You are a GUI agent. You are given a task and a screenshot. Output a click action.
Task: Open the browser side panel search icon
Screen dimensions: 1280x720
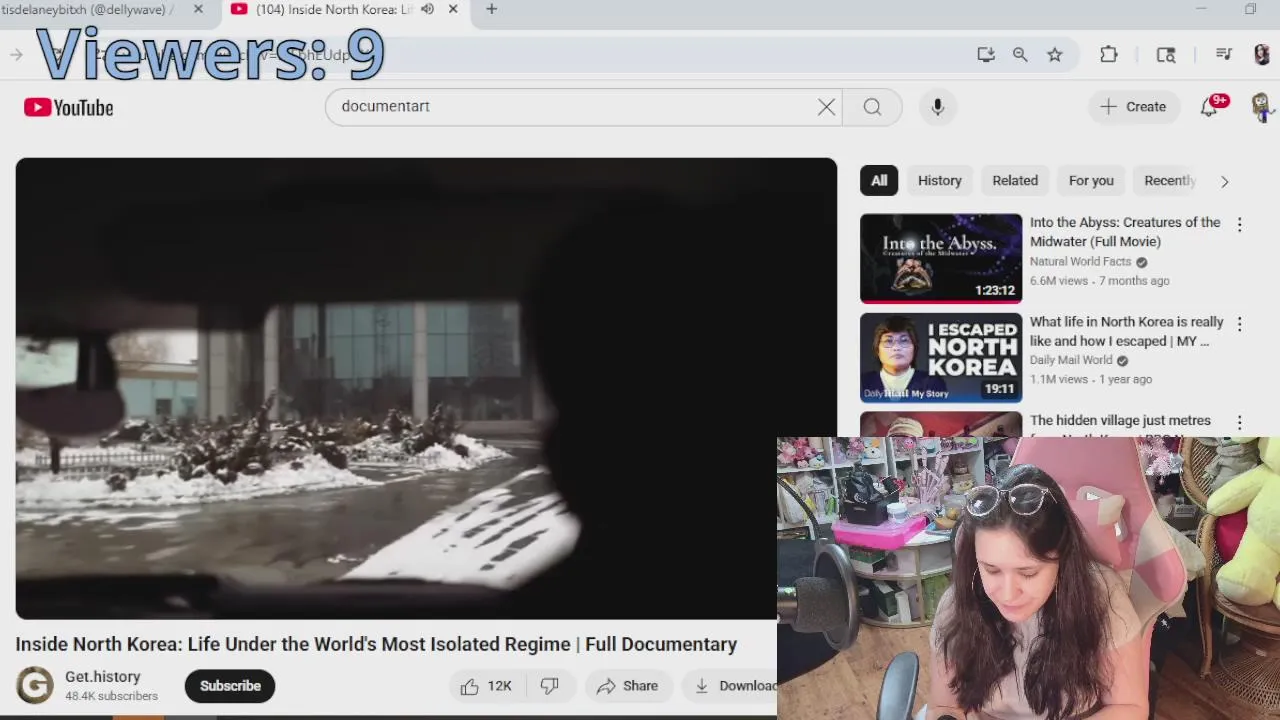tap(1166, 55)
